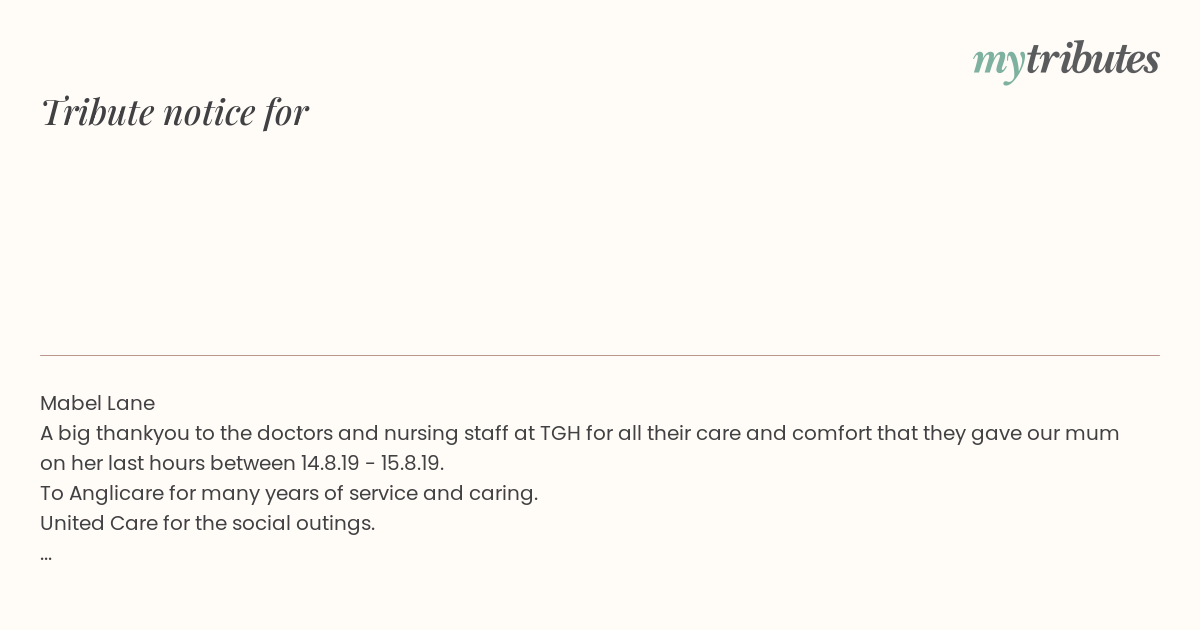
Task: Click the name "Mabel Lane"
Action: click(97, 403)
